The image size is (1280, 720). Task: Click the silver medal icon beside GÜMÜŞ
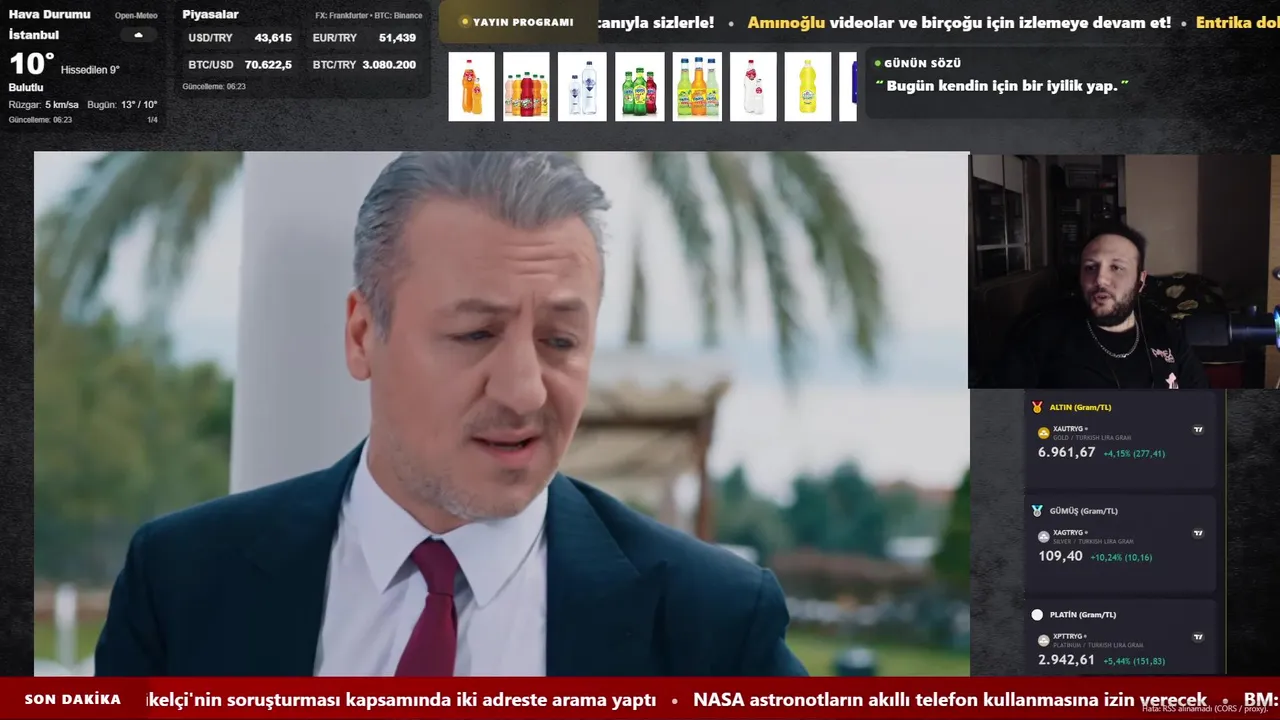point(1037,511)
